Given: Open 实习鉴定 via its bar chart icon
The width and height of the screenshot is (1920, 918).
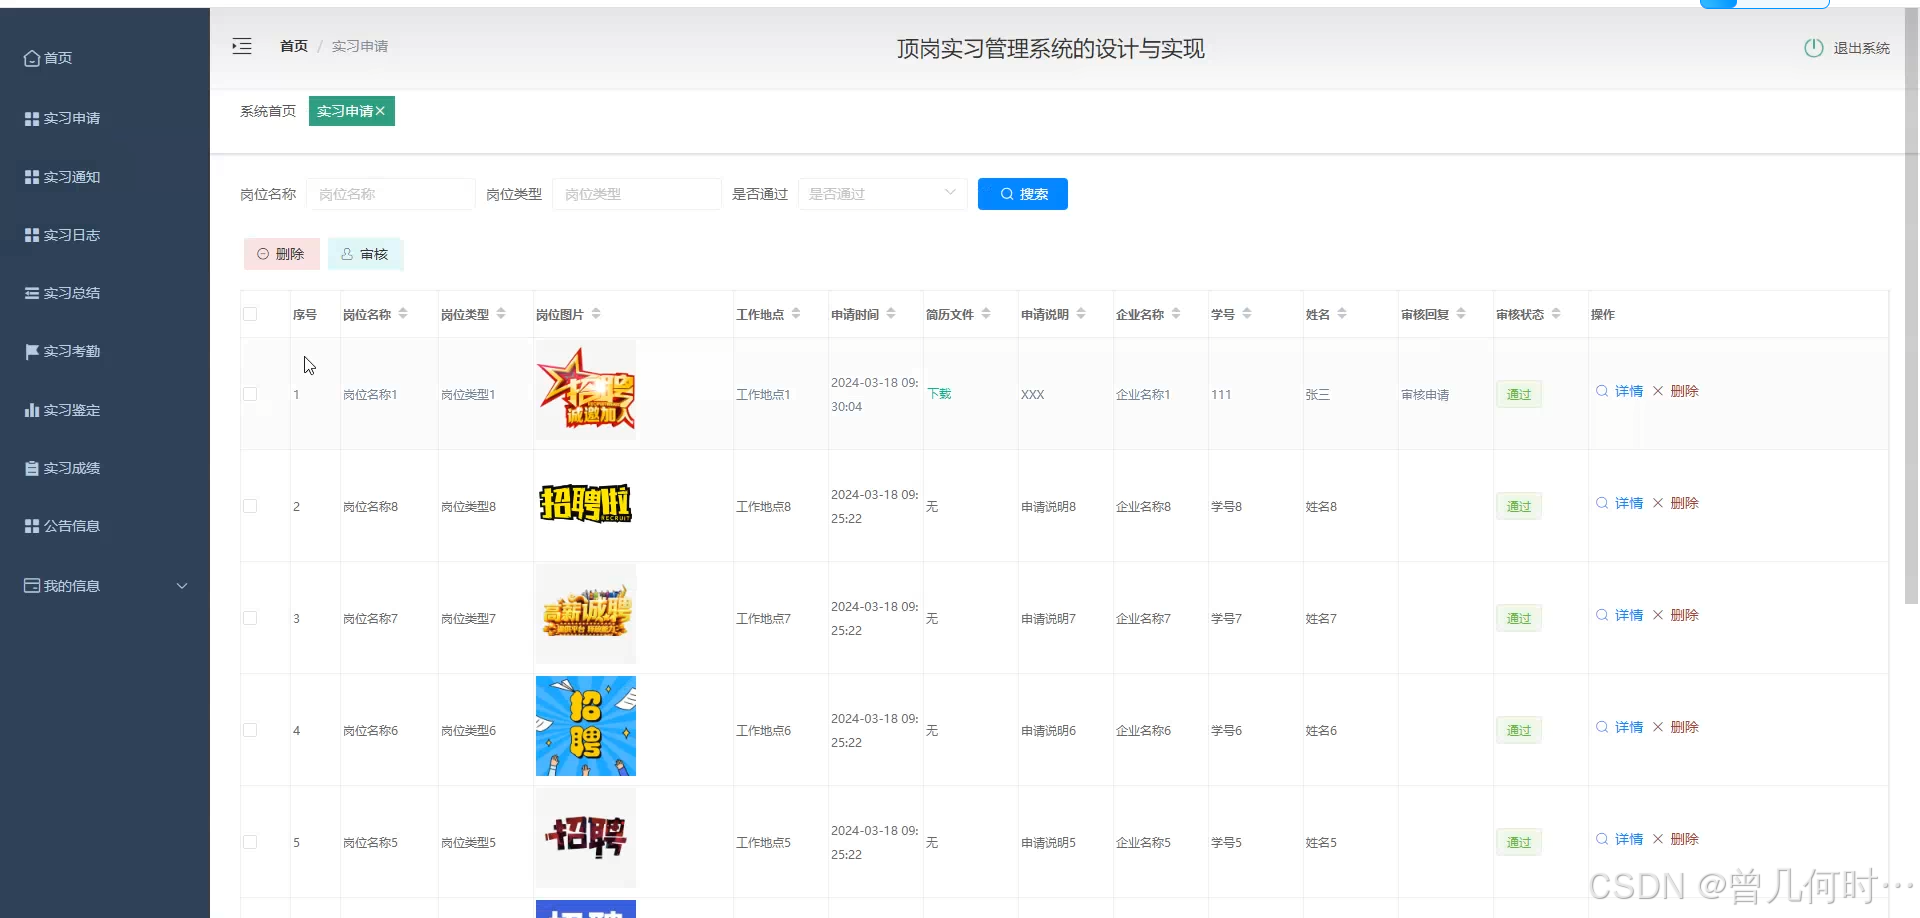Looking at the screenshot, I should pyautogui.click(x=31, y=410).
